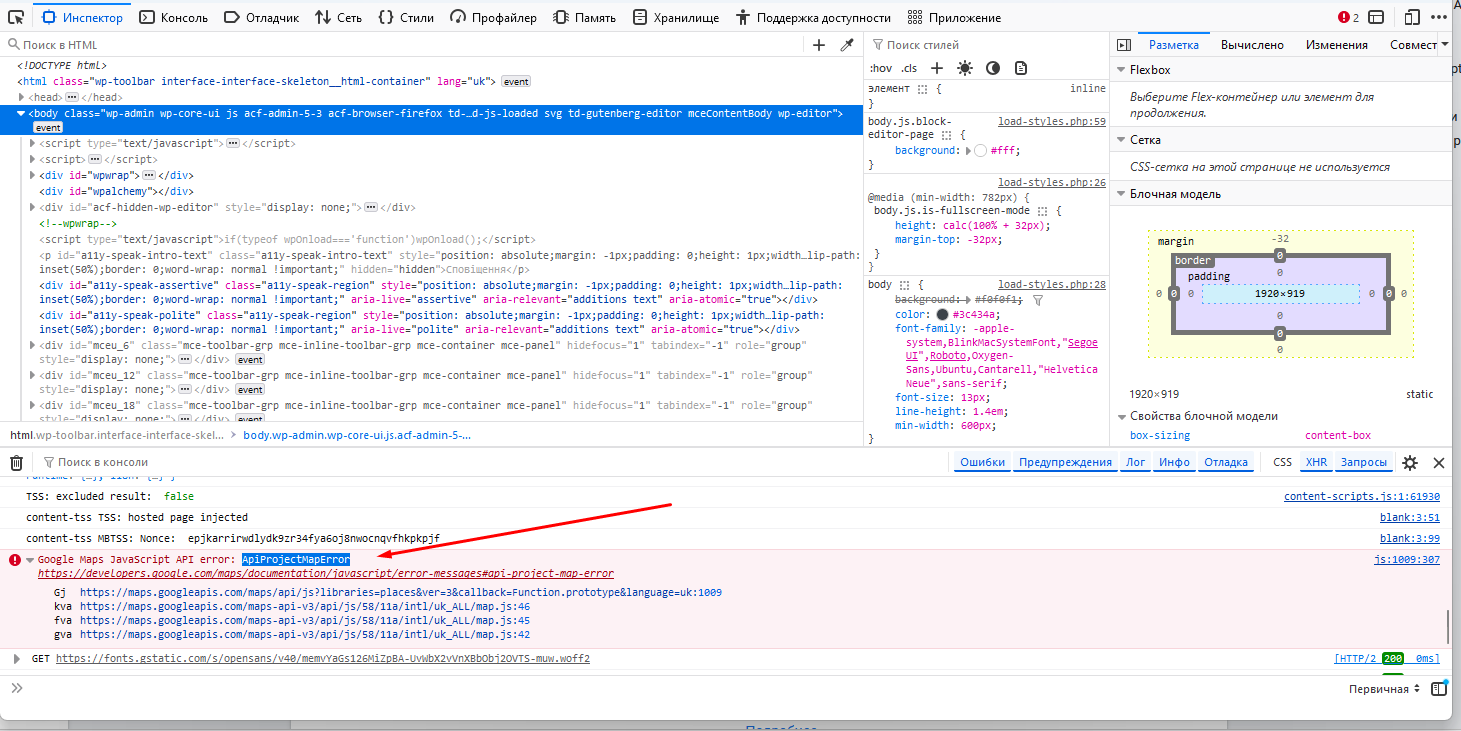Open the Приложение tab
1461x731 pixels.
(954, 17)
